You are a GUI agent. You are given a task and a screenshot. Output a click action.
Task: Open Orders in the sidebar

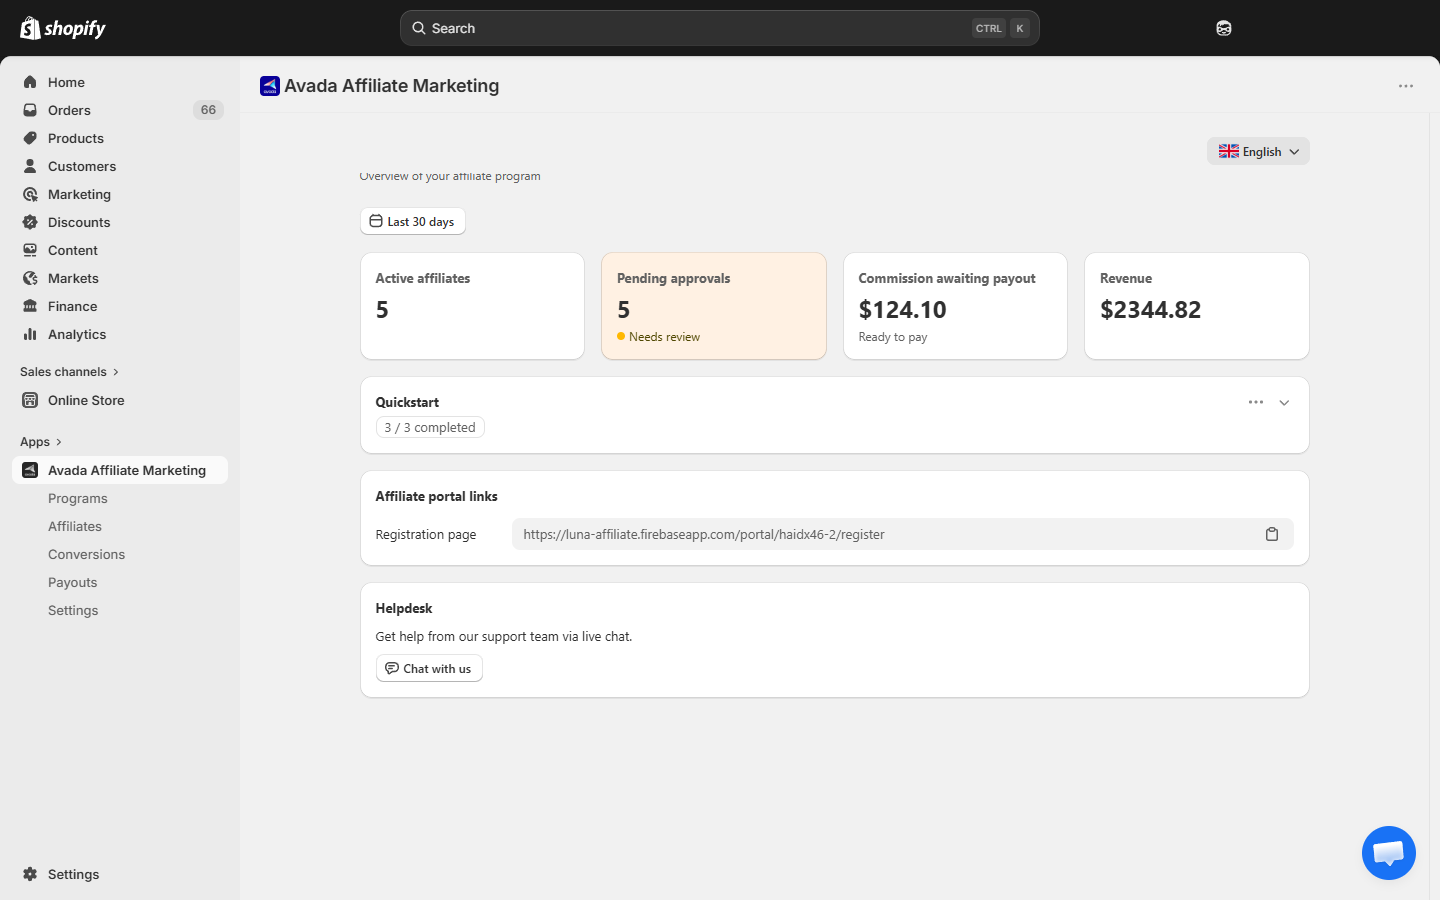tap(120, 110)
